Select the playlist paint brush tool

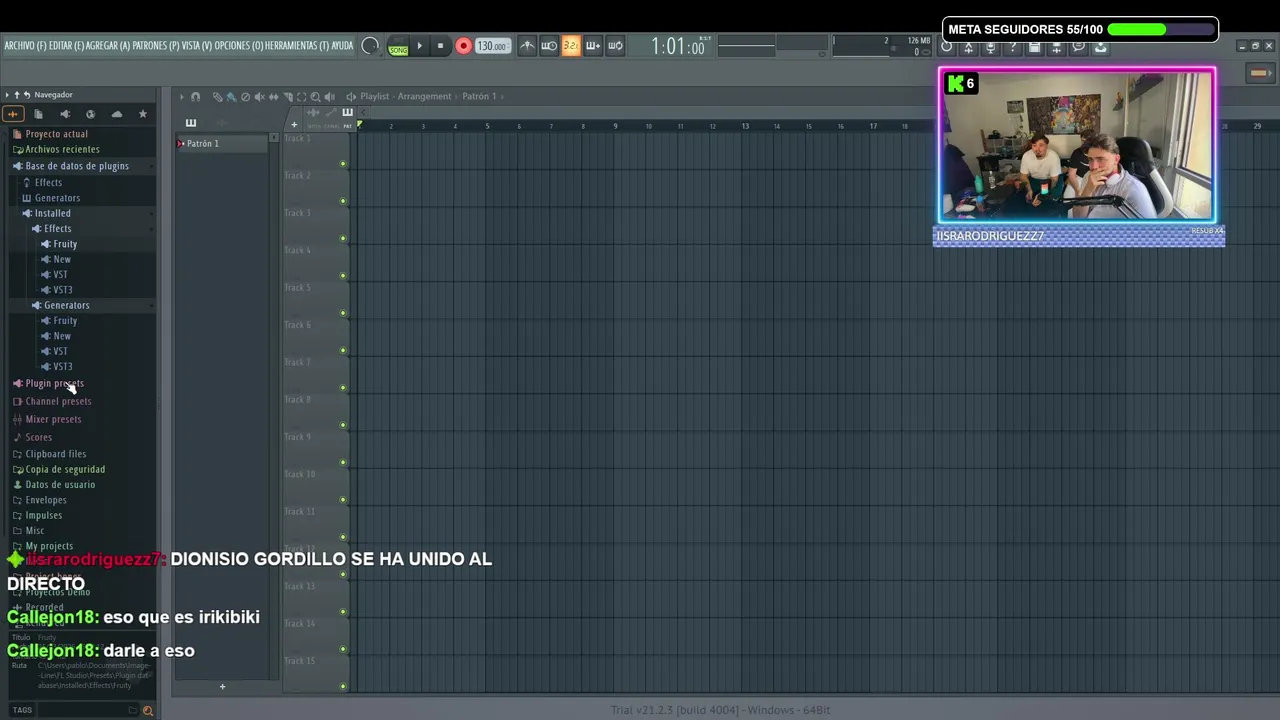click(231, 97)
